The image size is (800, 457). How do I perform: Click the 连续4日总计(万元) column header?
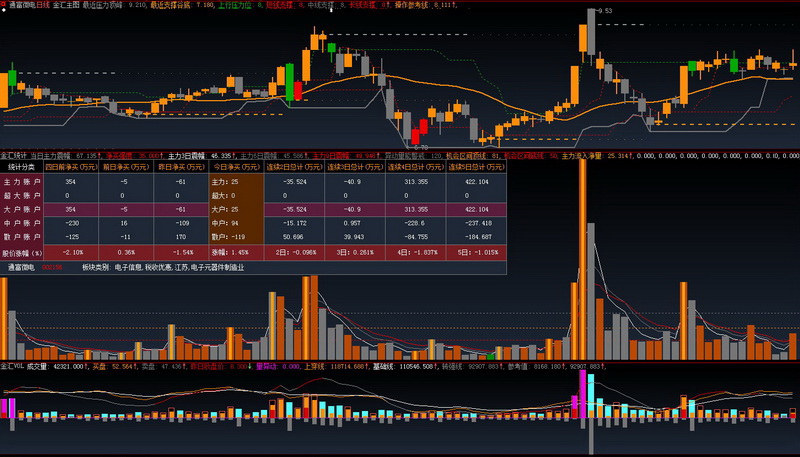[416, 167]
